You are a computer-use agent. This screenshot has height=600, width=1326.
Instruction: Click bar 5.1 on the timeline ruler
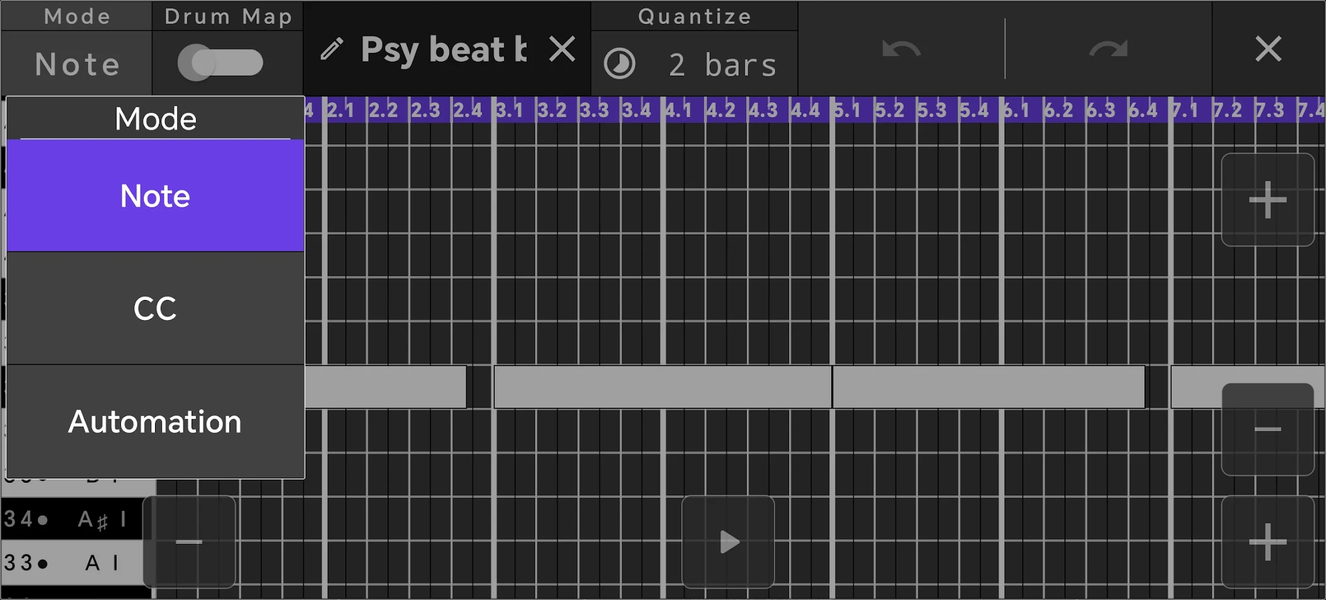pos(849,110)
